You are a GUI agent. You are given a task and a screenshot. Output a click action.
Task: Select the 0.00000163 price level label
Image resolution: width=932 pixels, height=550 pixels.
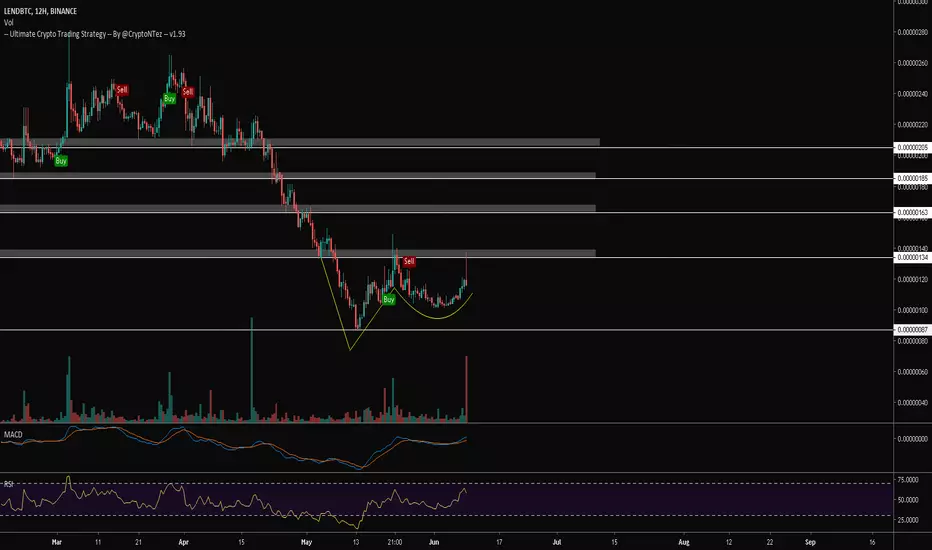(912, 212)
